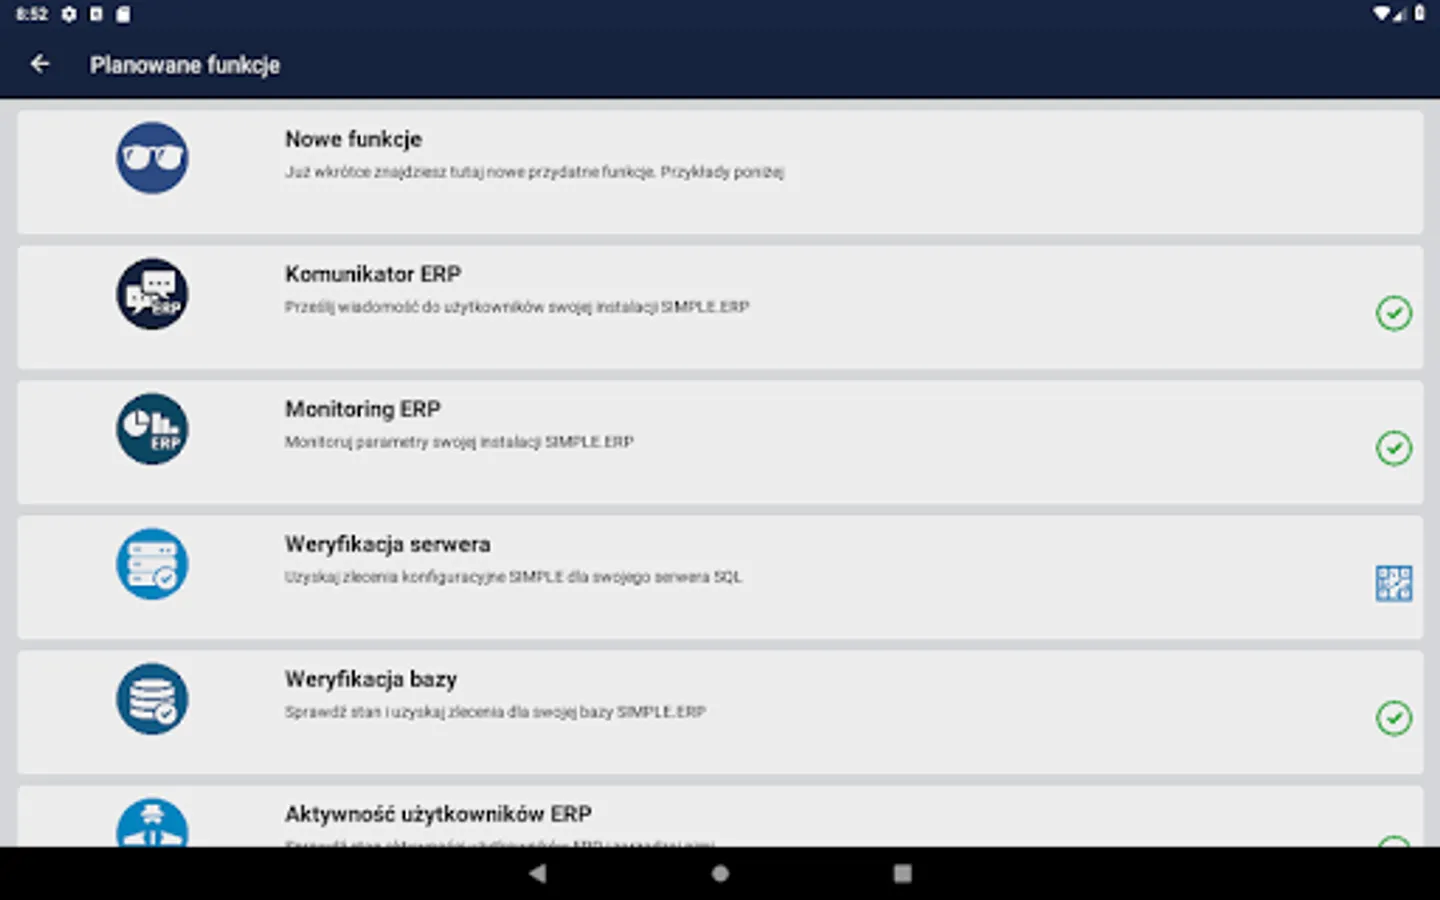This screenshot has width=1440, height=900.
Task: Tap the QR code icon for Weryfikacja serwera
Action: pyautogui.click(x=1394, y=583)
